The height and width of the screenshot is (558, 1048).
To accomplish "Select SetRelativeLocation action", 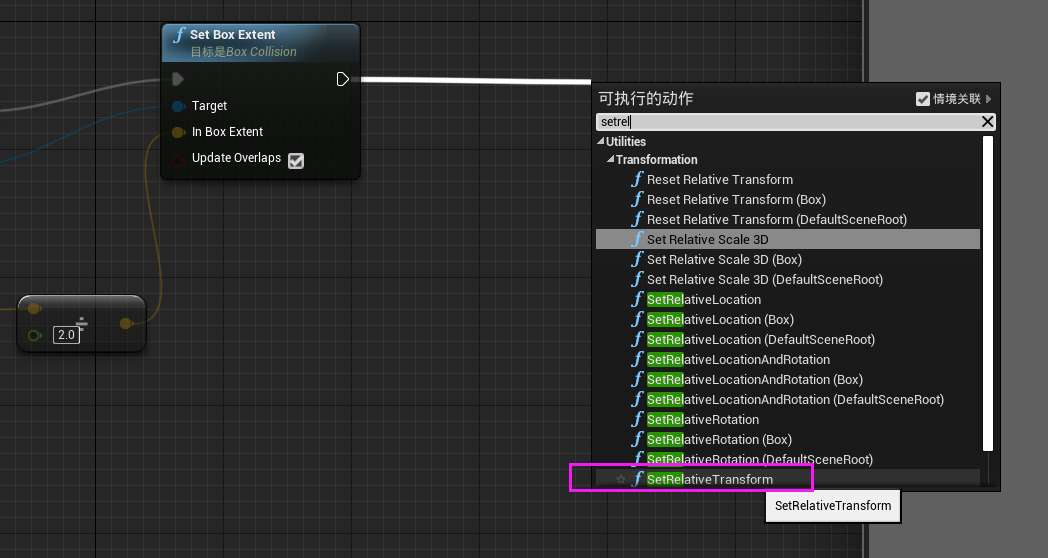I will pyautogui.click(x=704, y=299).
